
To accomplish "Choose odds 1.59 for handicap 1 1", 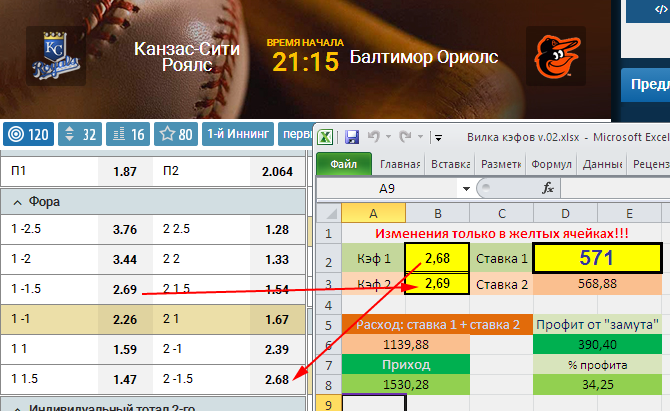I will coord(125,349).
